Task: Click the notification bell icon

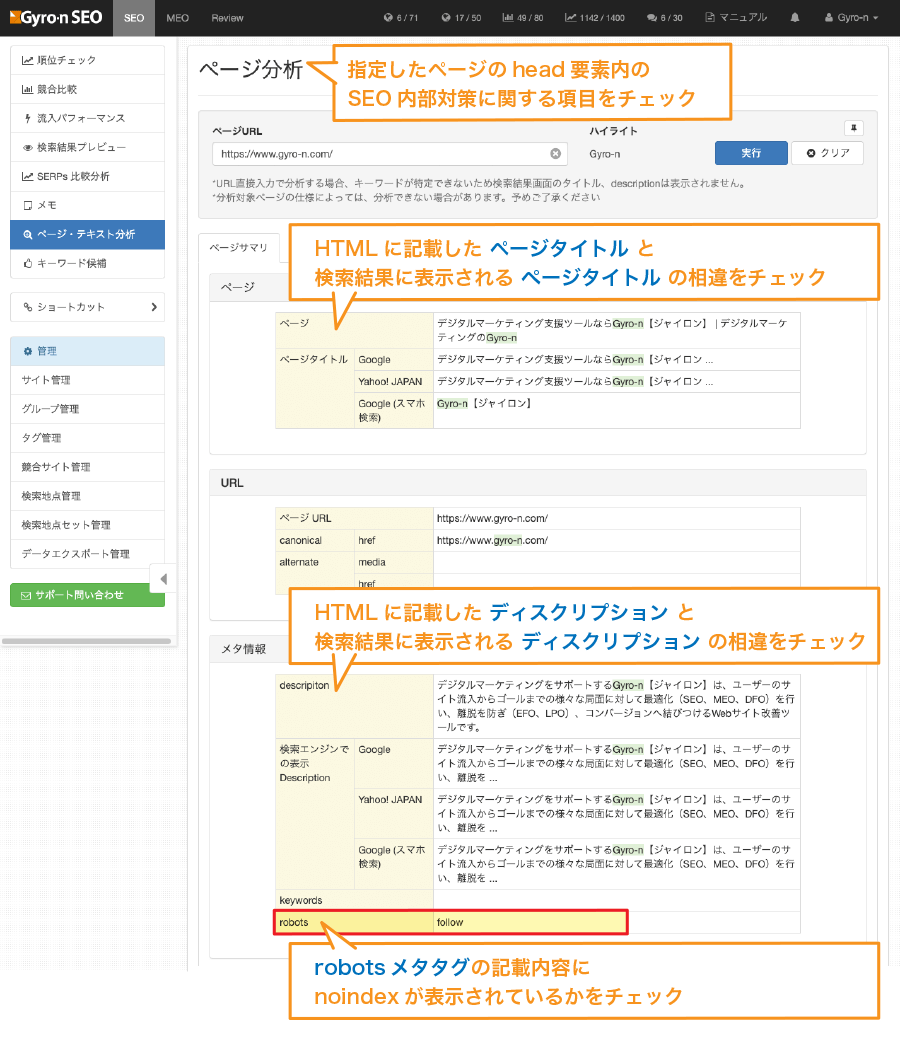Action: pyautogui.click(x=795, y=17)
